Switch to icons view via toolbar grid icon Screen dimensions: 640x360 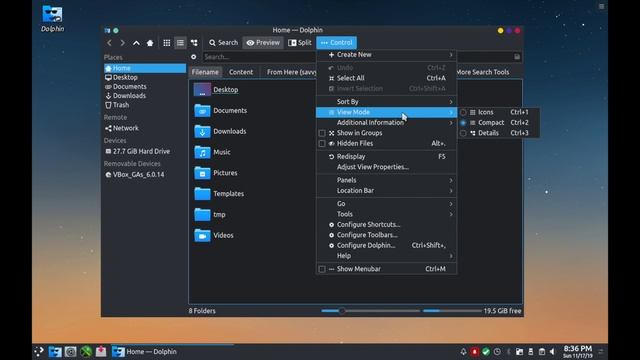[167, 43]
